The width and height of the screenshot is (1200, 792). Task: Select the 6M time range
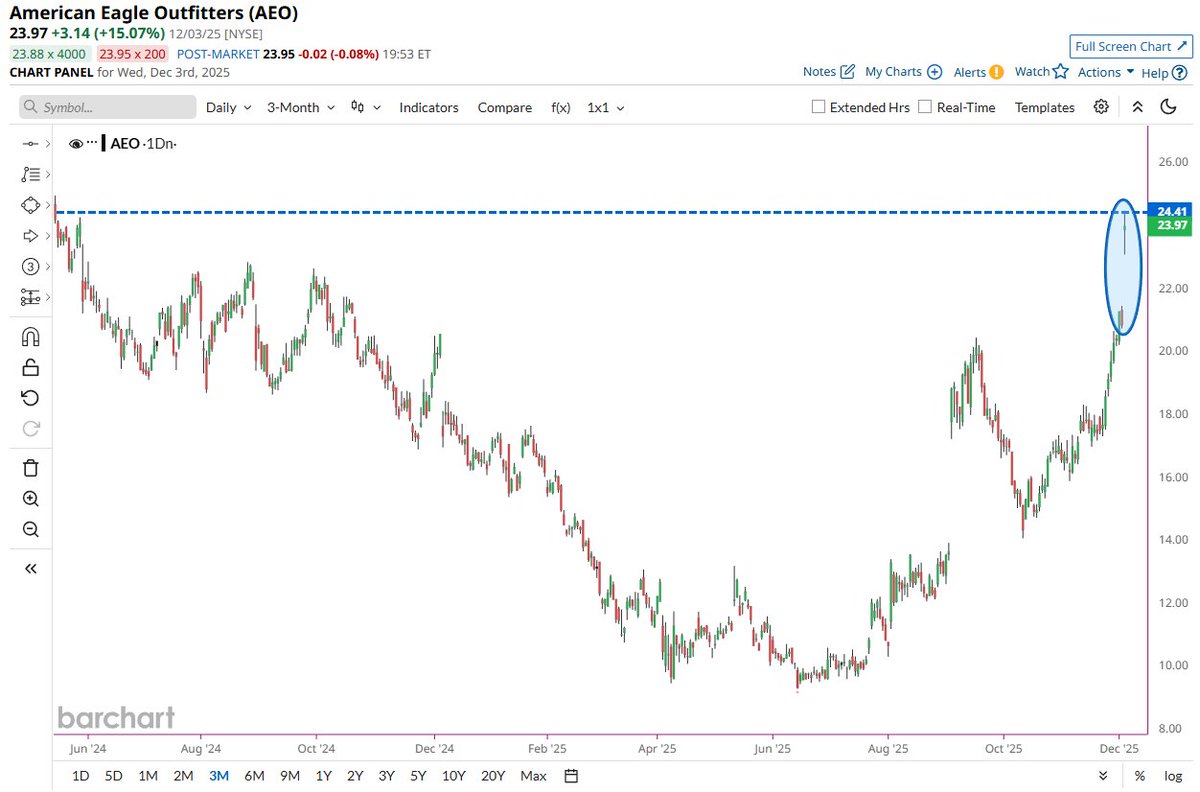[x=254, y=776]
